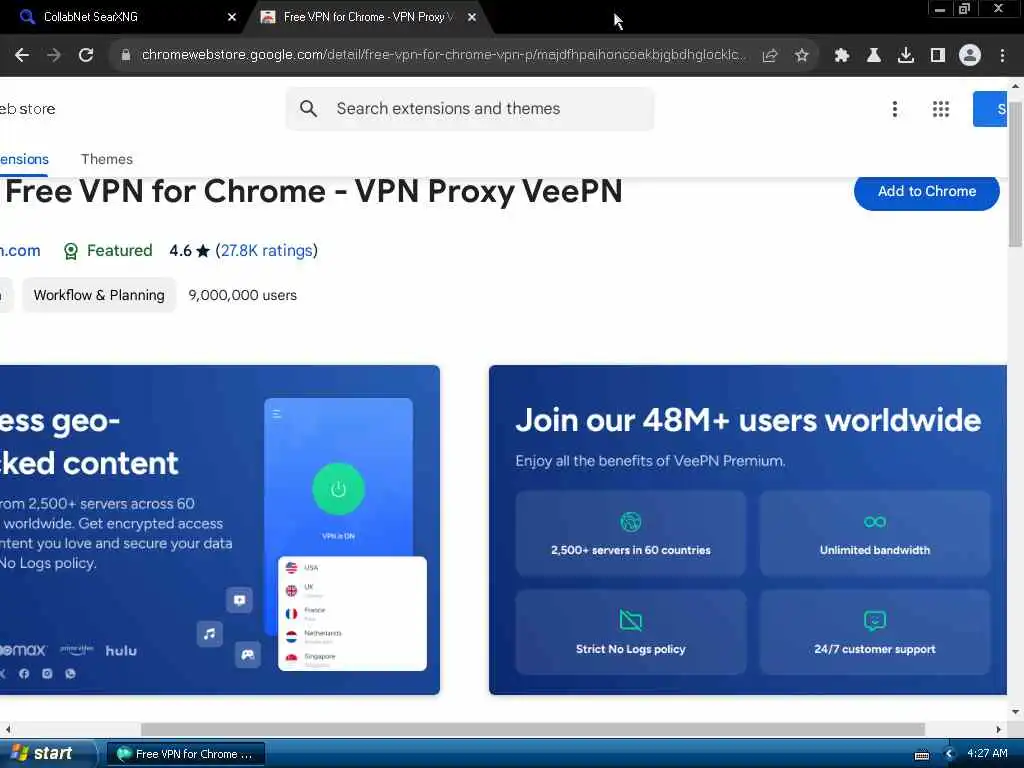Click the left arrow of the horizontal scrollbar
1024x768 pixels.
[7, 729]
